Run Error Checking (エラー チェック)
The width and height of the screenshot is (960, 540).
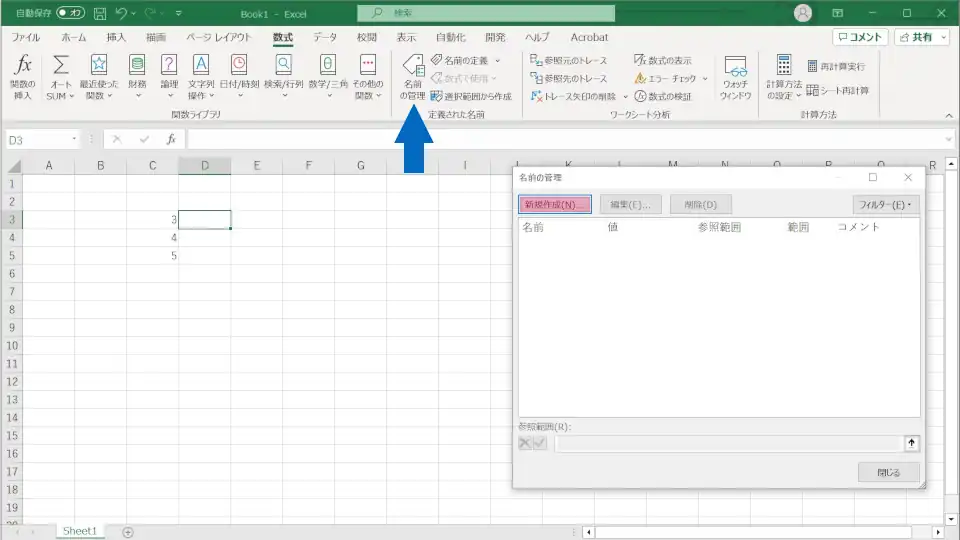pos(666,78)
